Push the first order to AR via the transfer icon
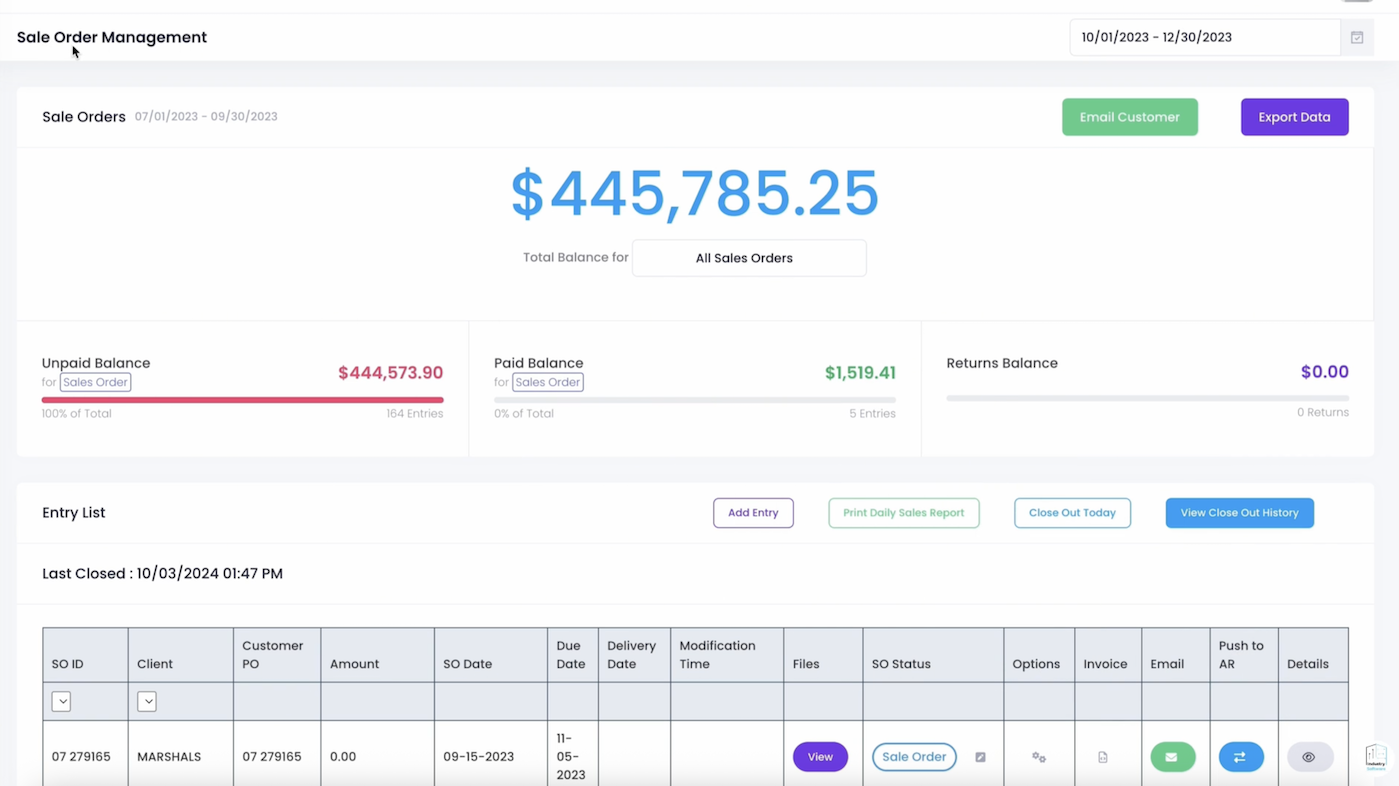 1241,757
